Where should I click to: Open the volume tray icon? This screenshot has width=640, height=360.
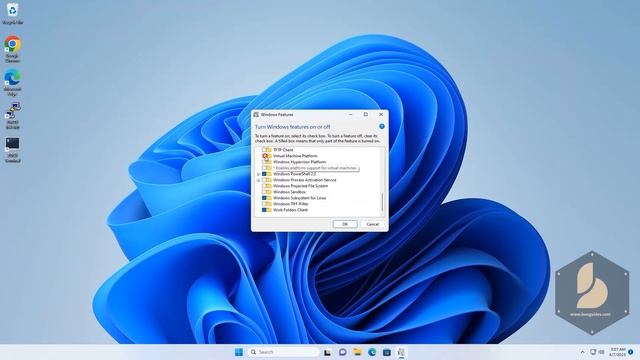(601, 352)
